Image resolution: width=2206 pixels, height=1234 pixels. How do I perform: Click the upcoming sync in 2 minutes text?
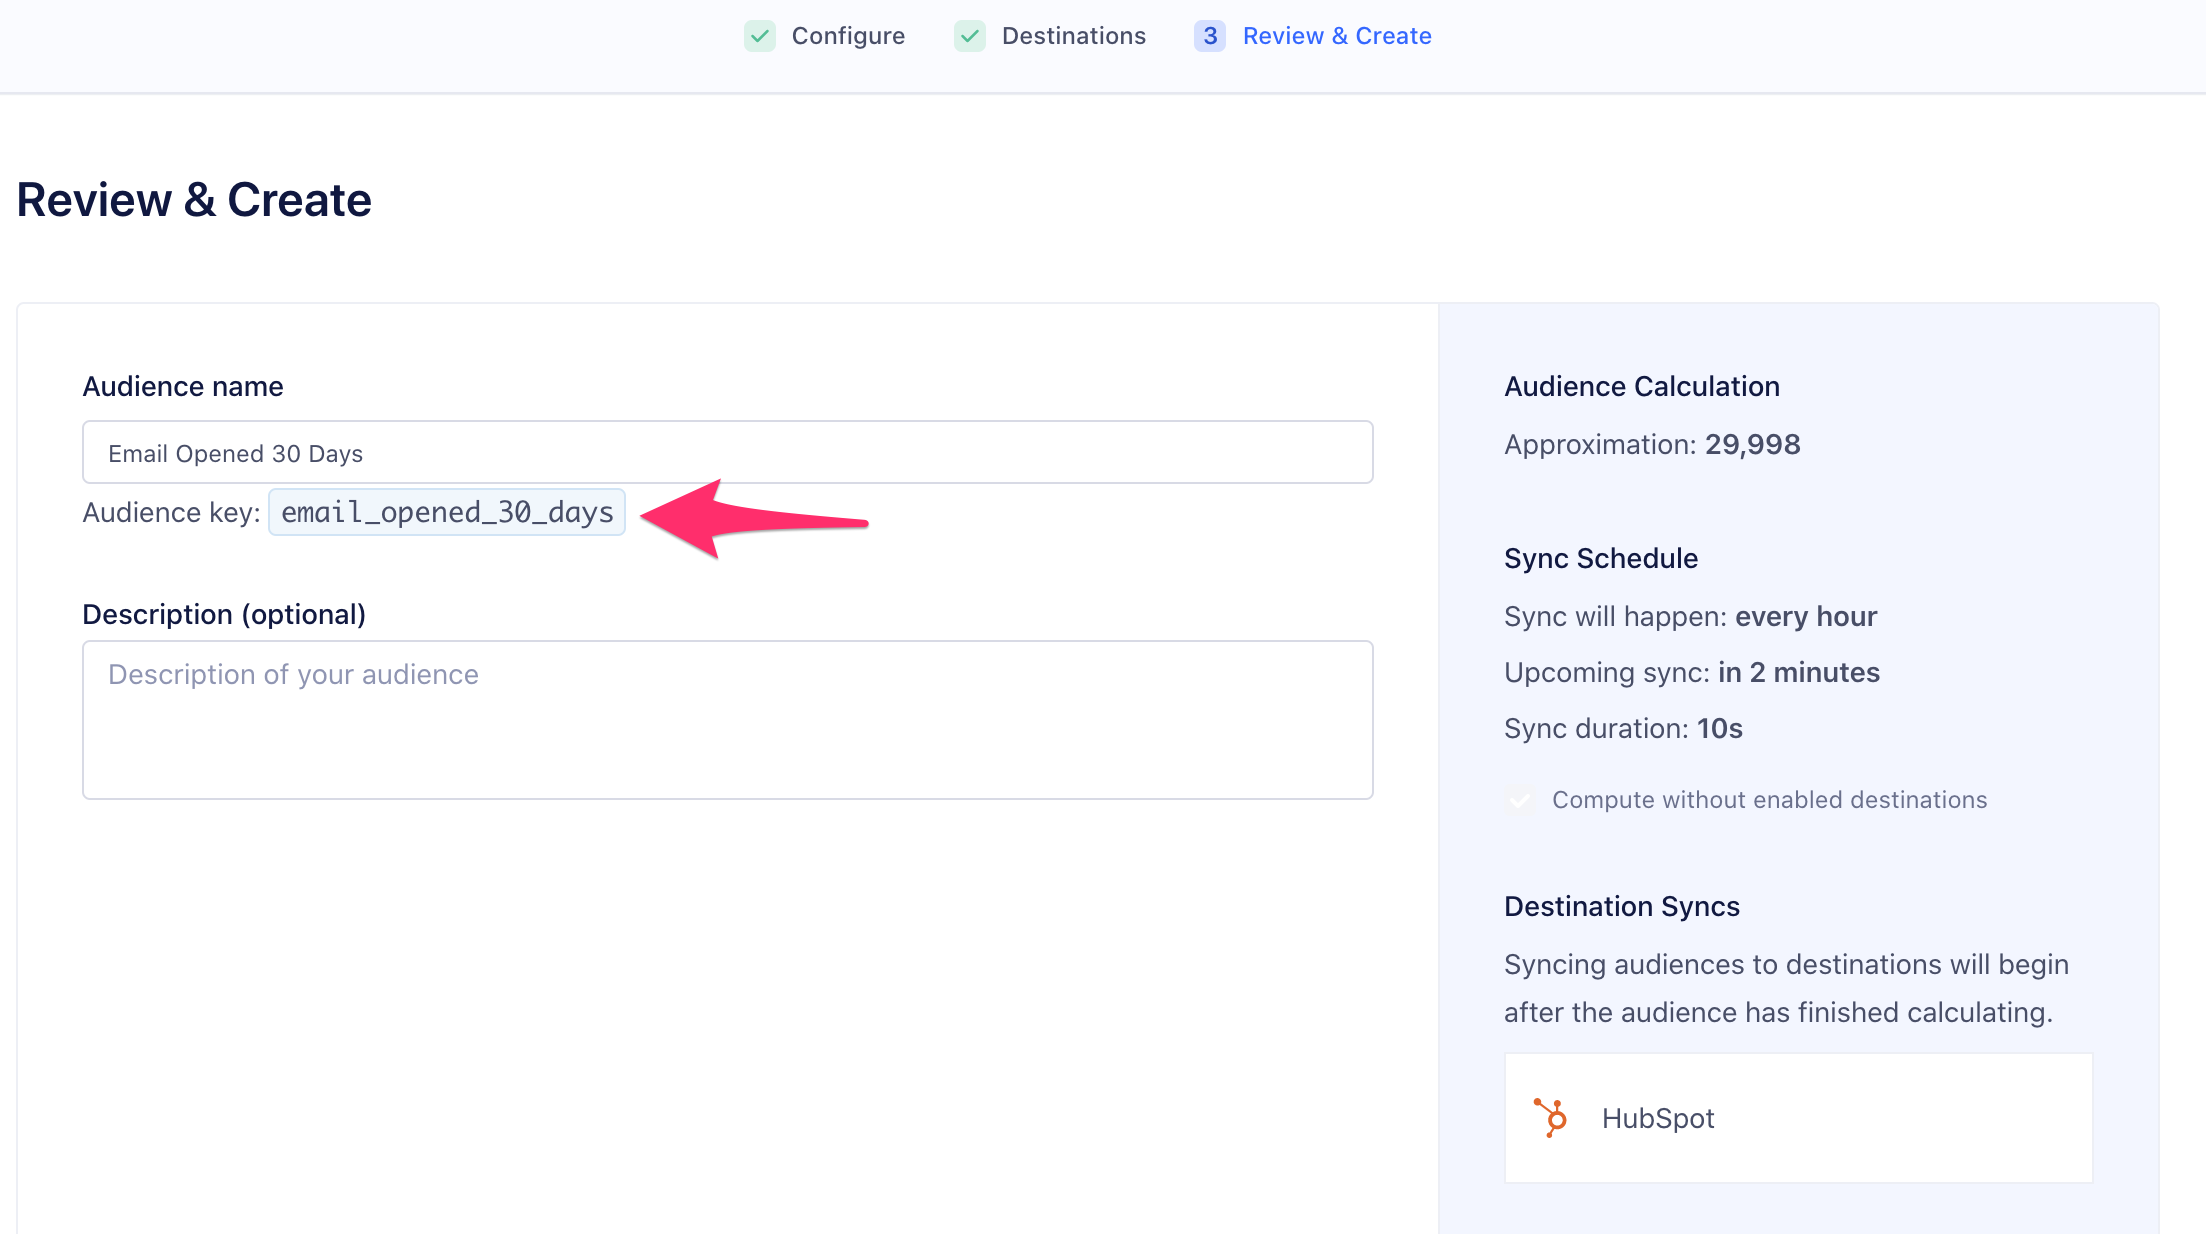click(x=1798, y=672)
